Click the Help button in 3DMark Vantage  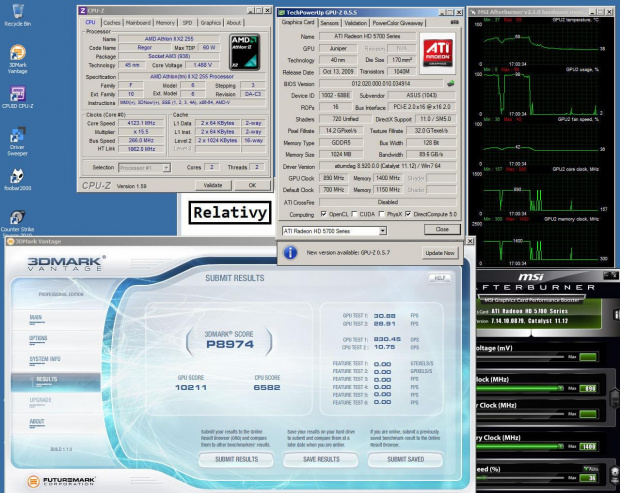pyautogui.click(x=440, y=278)
